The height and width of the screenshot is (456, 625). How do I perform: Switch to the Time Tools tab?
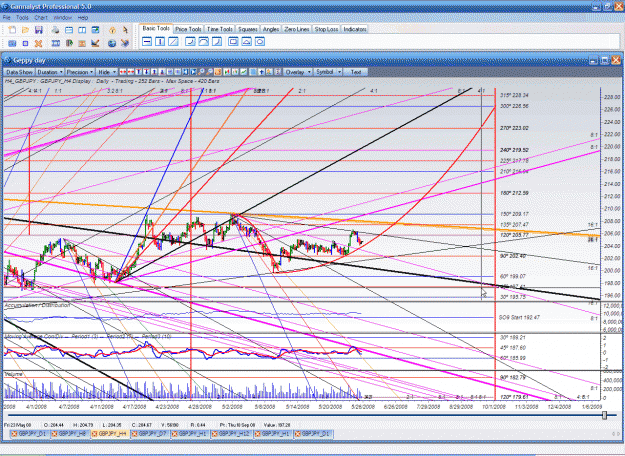(x=220, y=29)
